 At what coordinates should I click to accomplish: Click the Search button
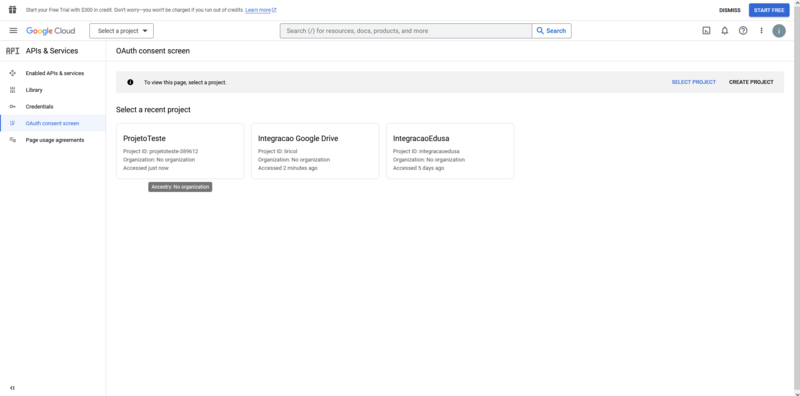[552, 31]
